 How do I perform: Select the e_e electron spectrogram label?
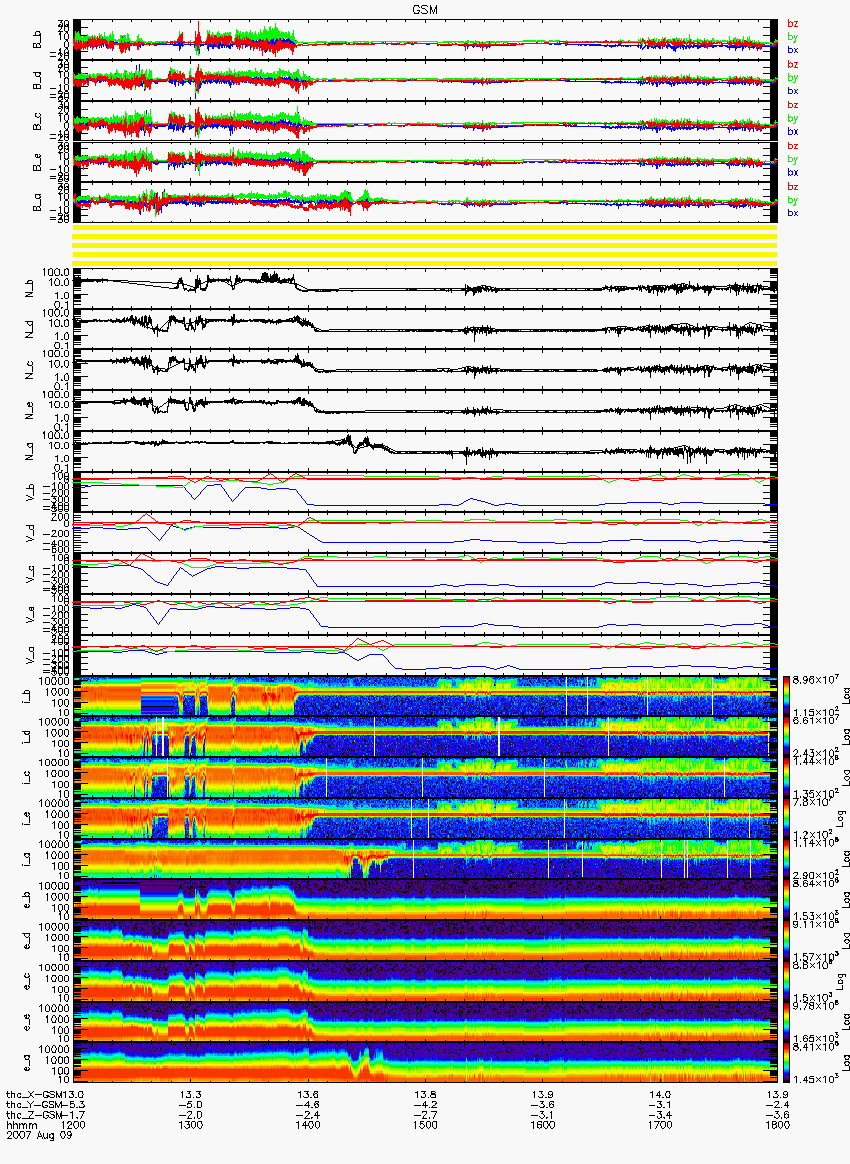27,1021
